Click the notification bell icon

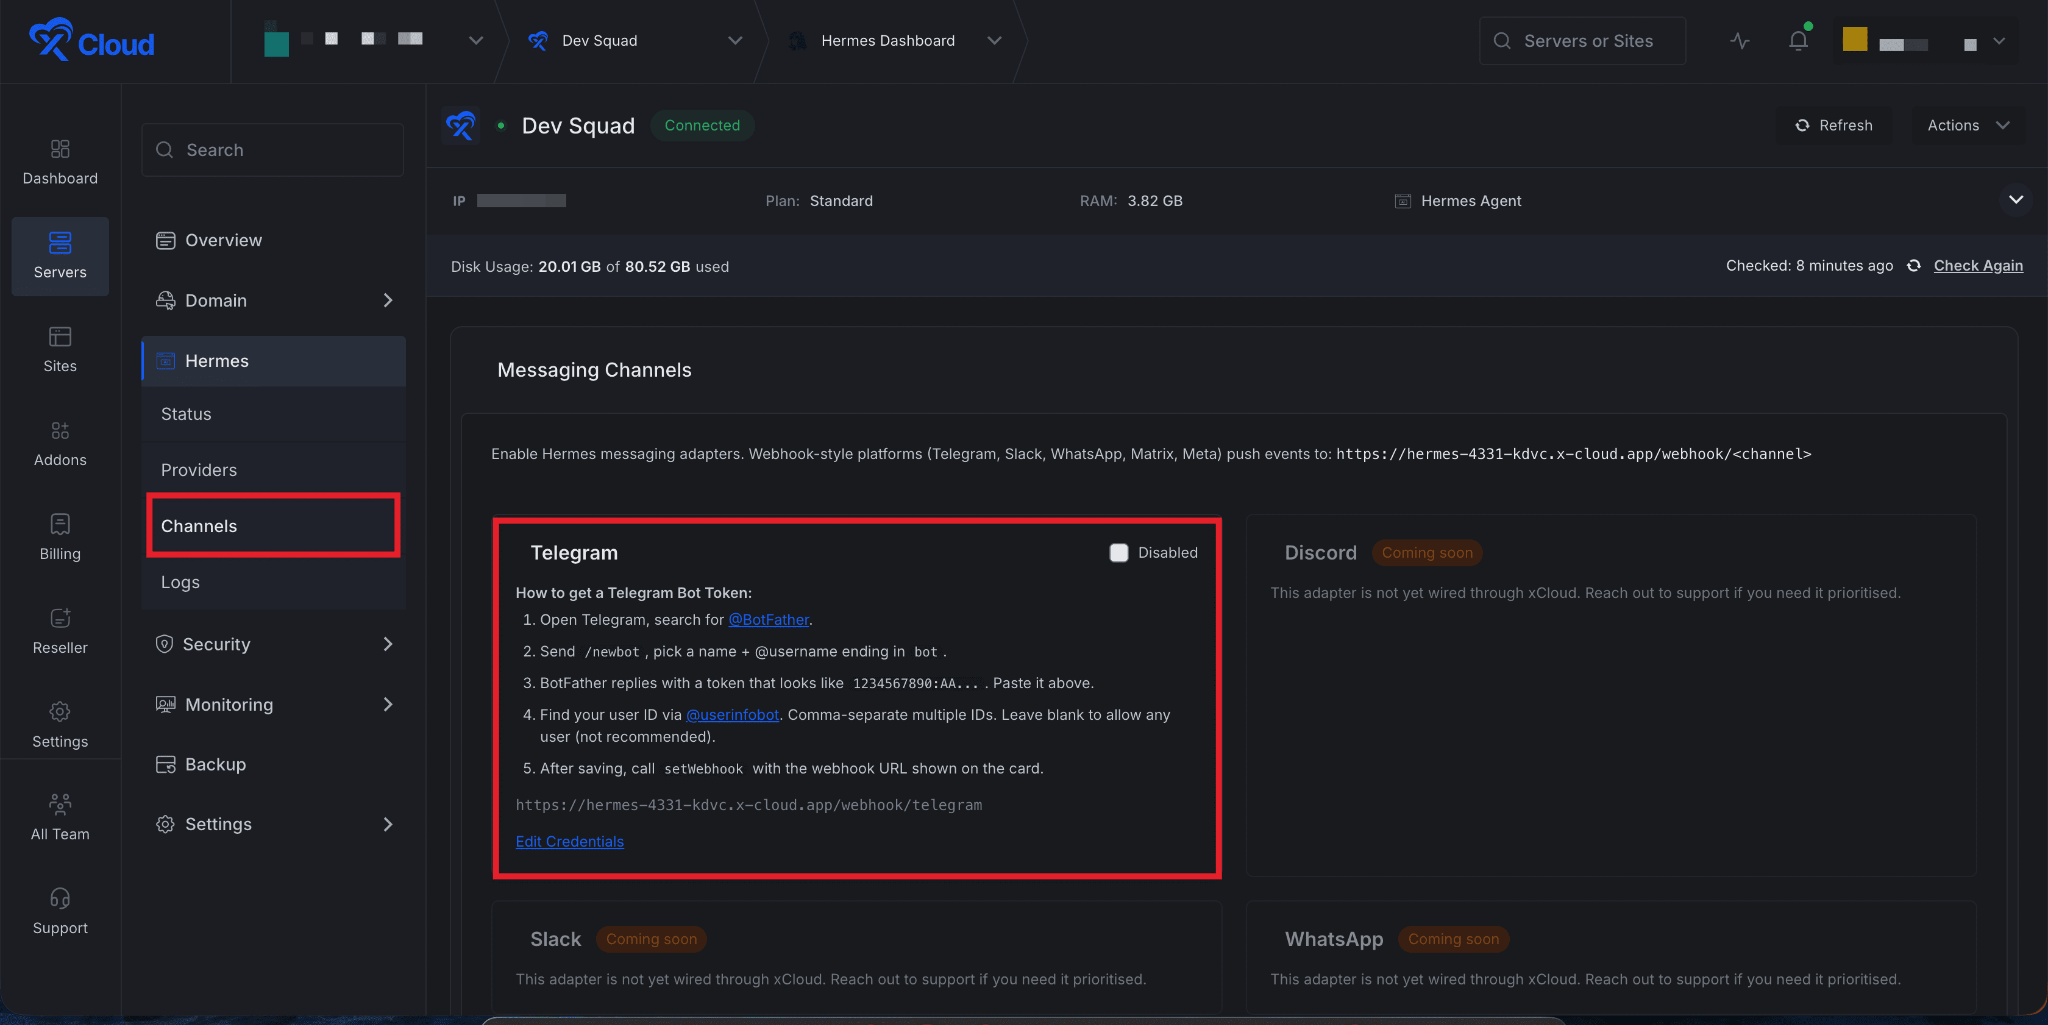pyautogui.click(x=1797, y=40)
